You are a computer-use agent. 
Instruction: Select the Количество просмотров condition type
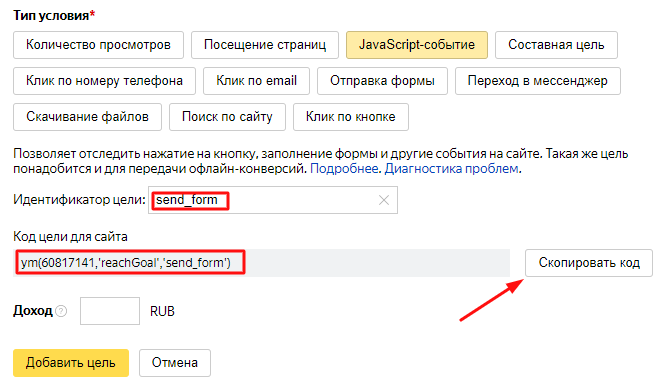click(x=98, y=45)
